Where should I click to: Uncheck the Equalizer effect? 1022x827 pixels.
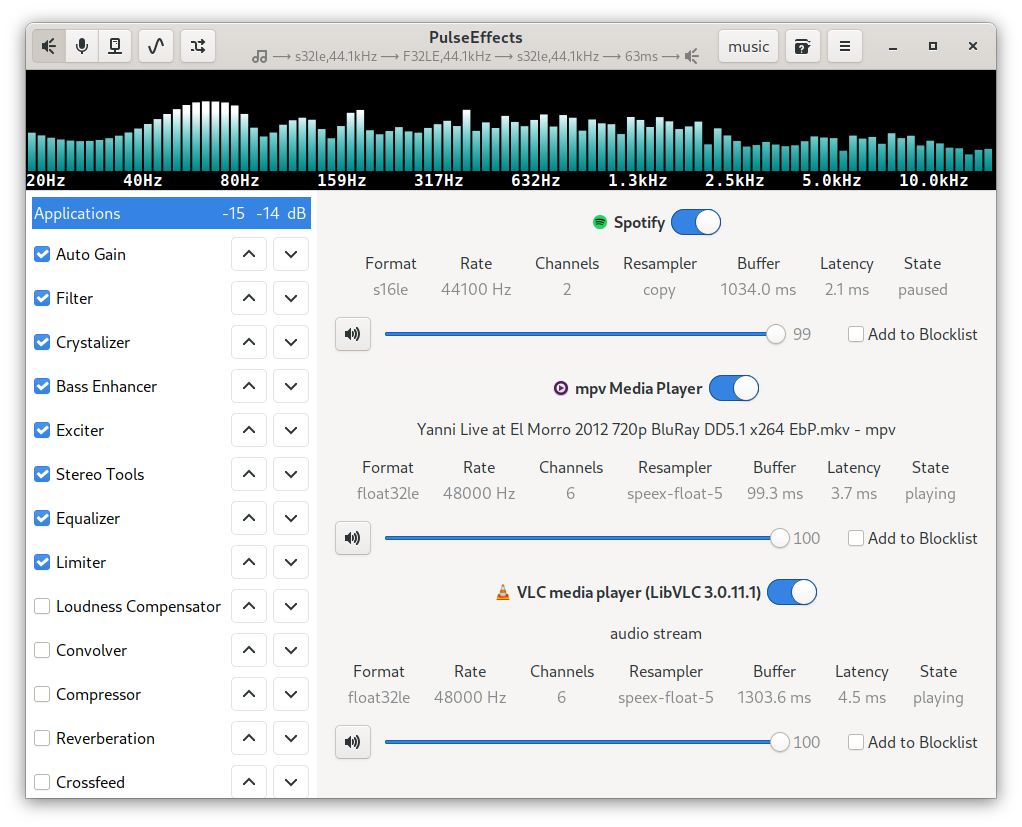[x=42, y=518]
